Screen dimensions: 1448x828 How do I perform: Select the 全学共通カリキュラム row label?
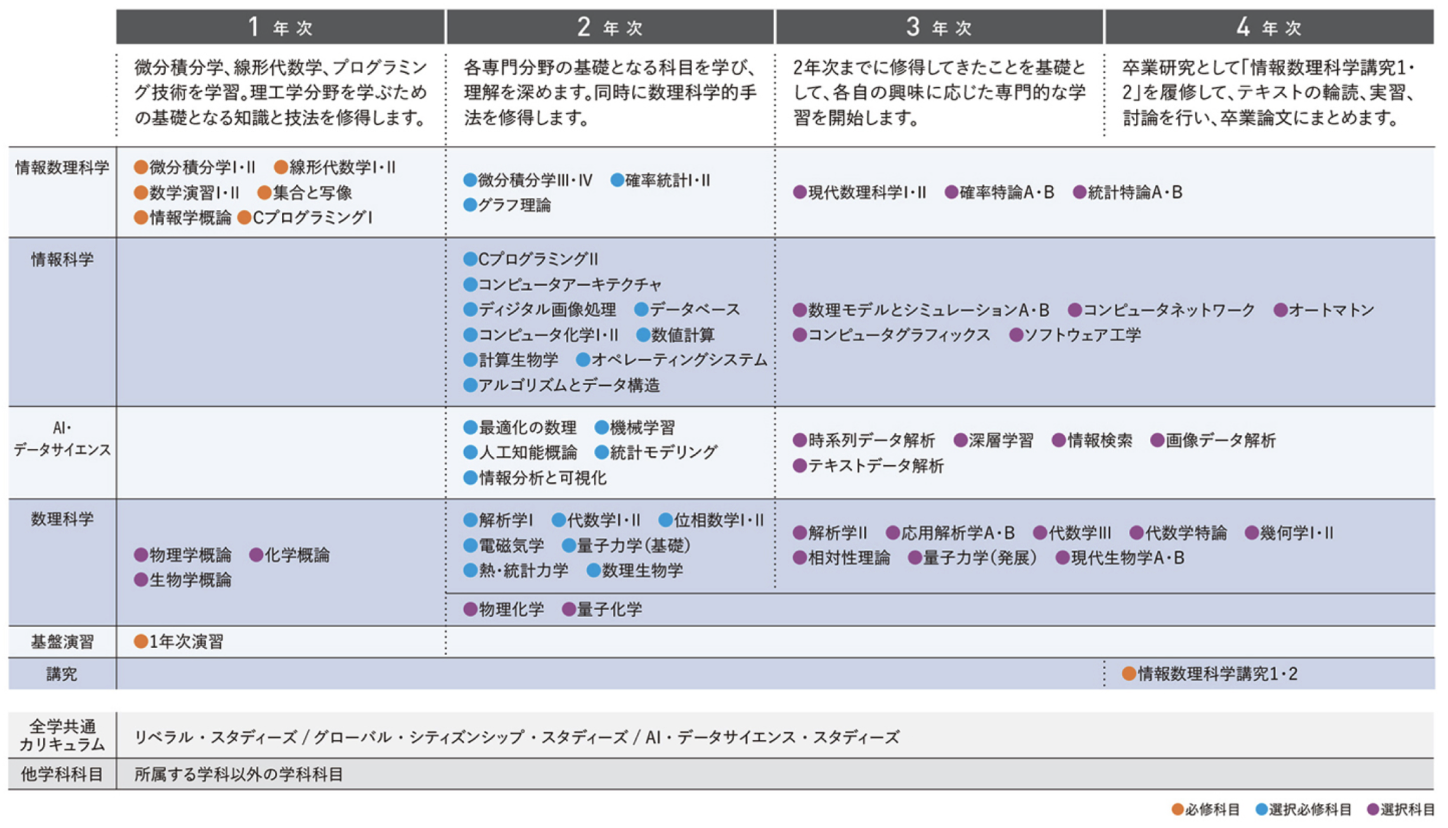click(x=62, y=736)
